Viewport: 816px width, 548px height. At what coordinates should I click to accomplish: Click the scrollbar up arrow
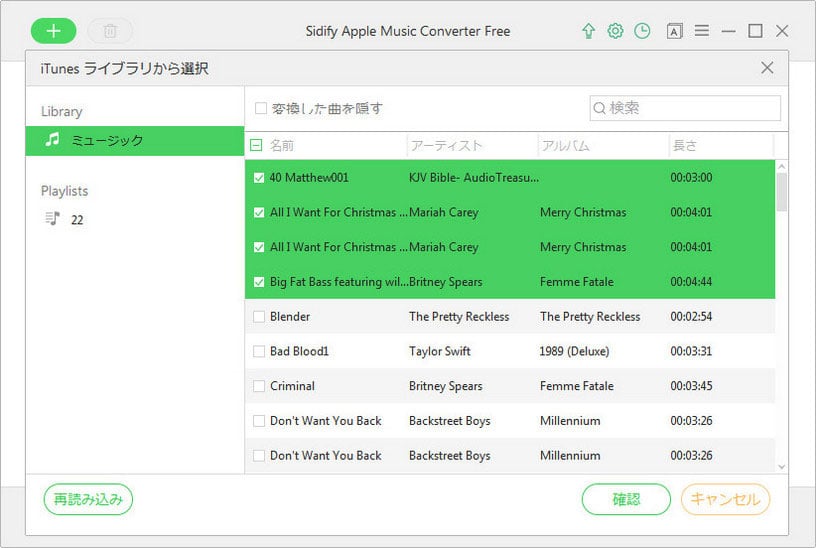[781, 167]
